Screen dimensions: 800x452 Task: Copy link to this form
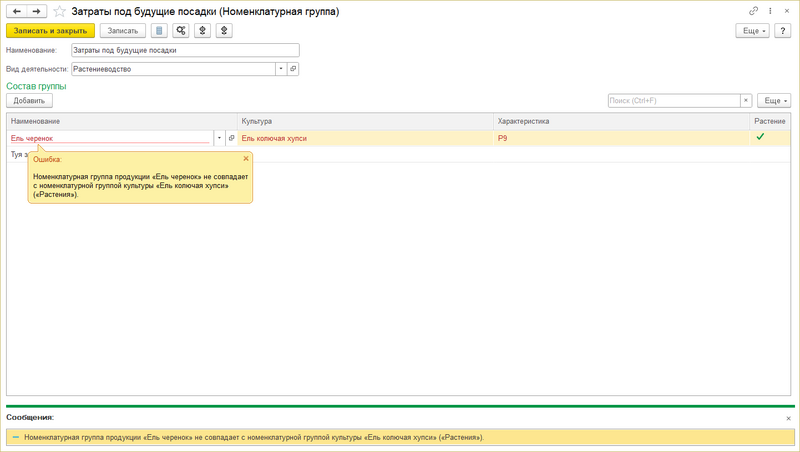[753, 11]
